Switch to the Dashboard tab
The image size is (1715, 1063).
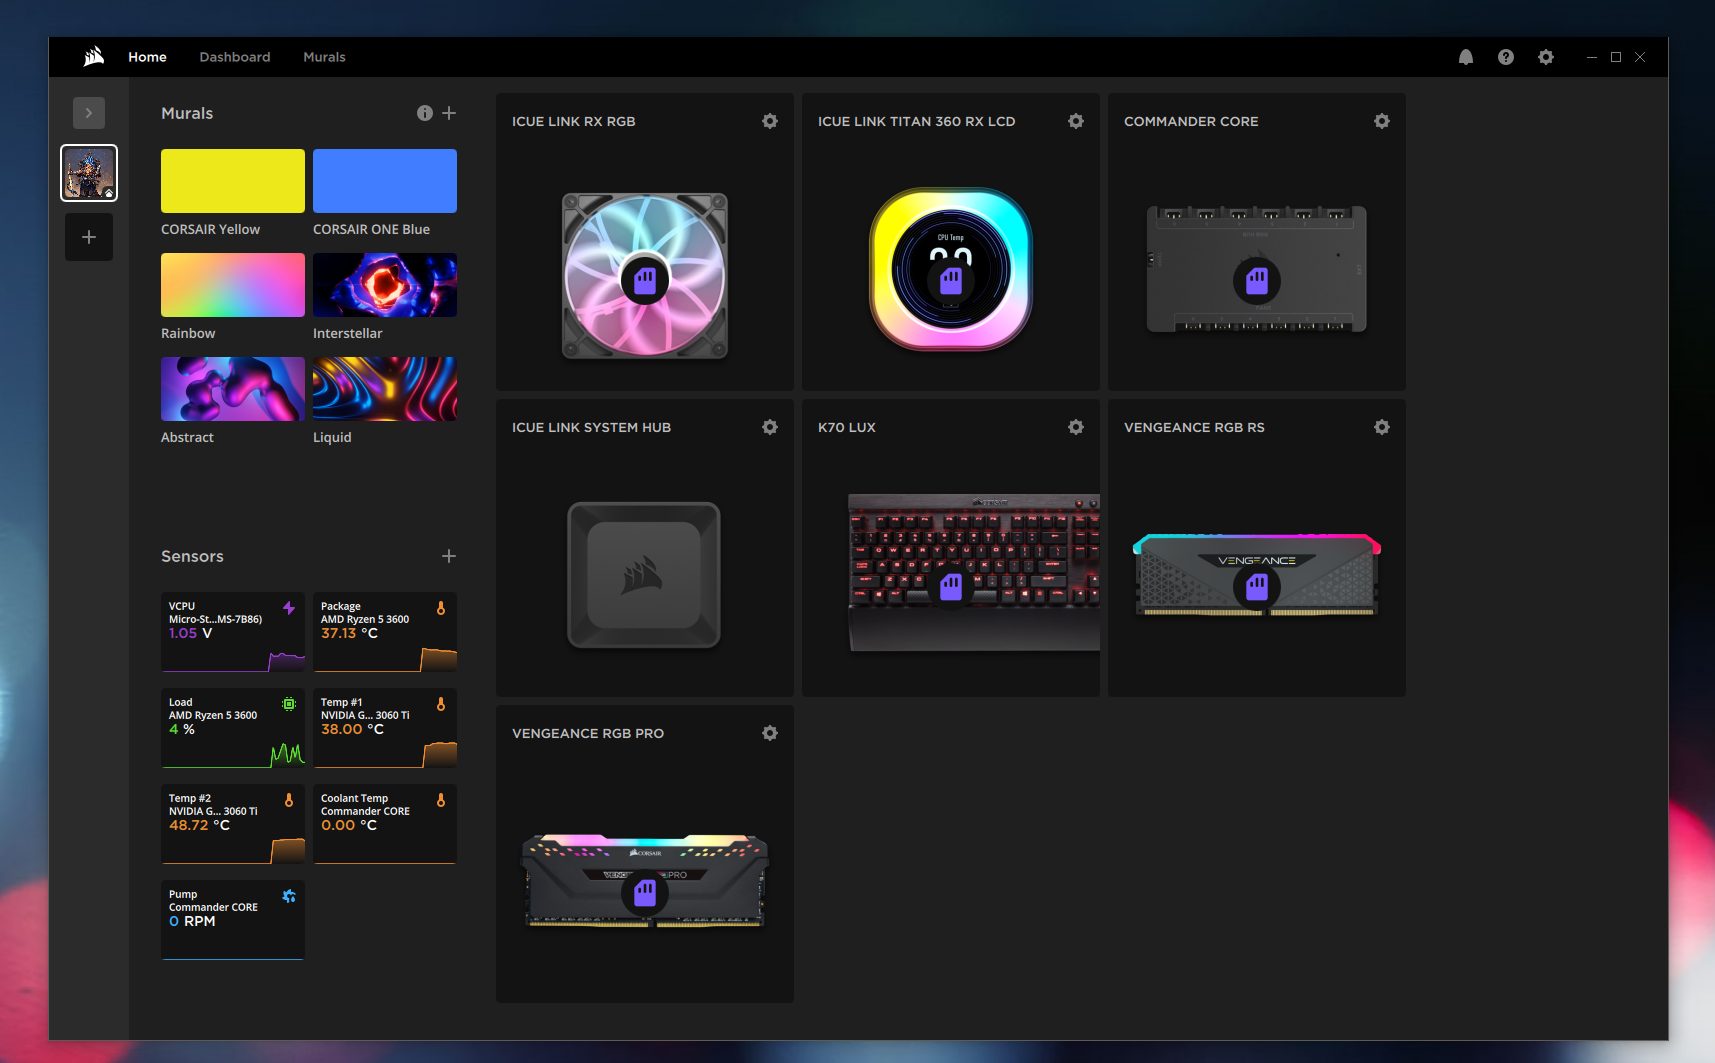pyautogui.click(x=234, y=57)
